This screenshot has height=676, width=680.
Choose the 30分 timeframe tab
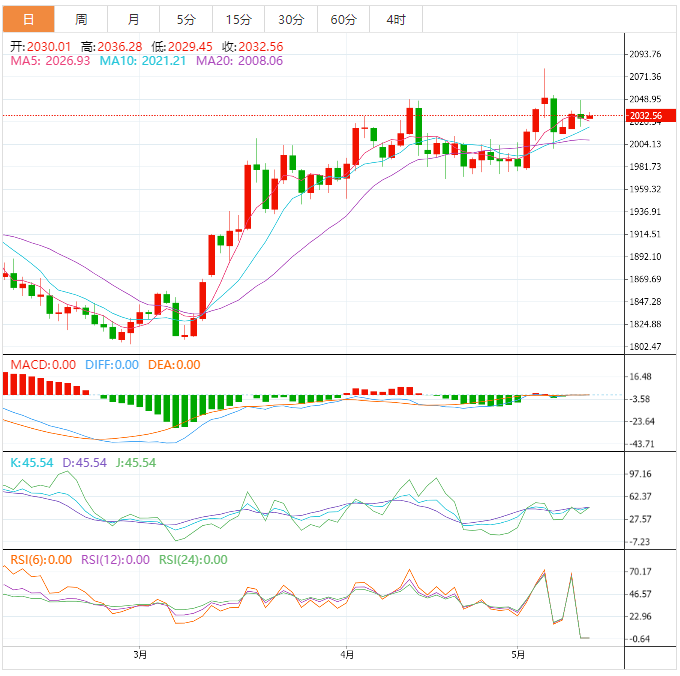pyautogui.click(x=291, y=20)
